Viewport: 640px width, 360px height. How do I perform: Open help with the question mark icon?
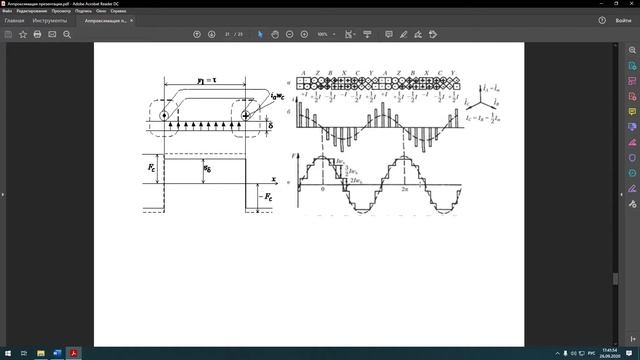(602, 20)
